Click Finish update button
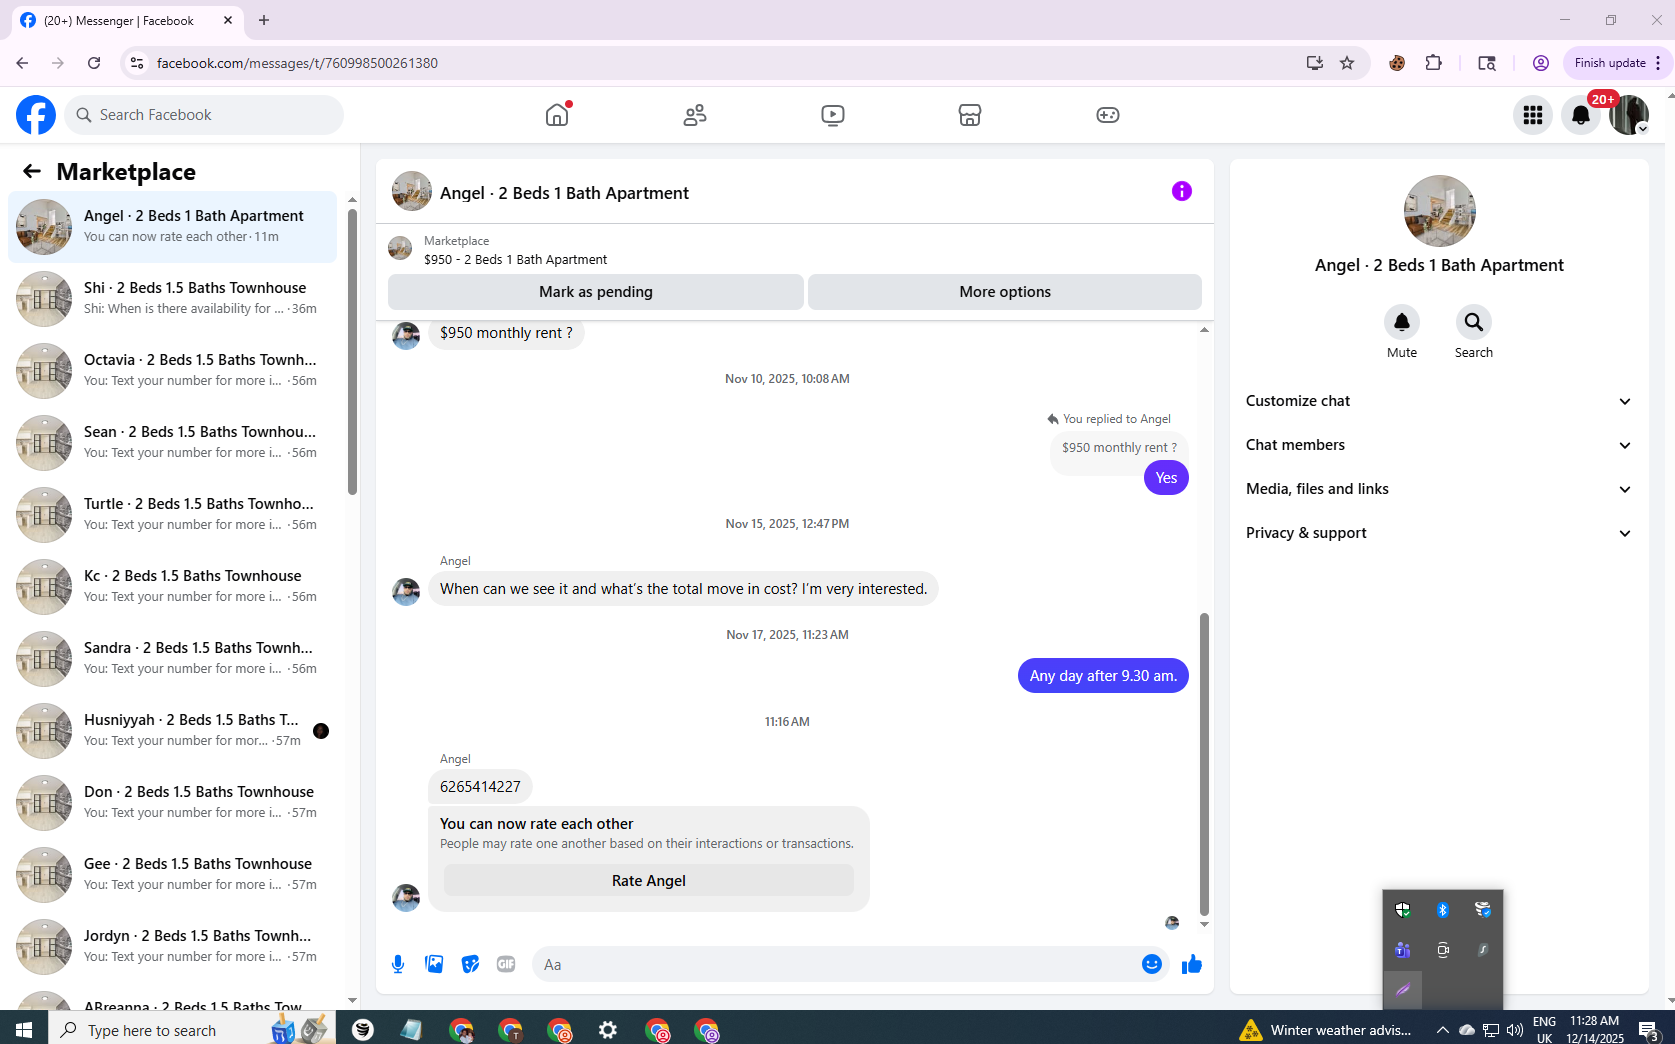 click(1617, 63)
